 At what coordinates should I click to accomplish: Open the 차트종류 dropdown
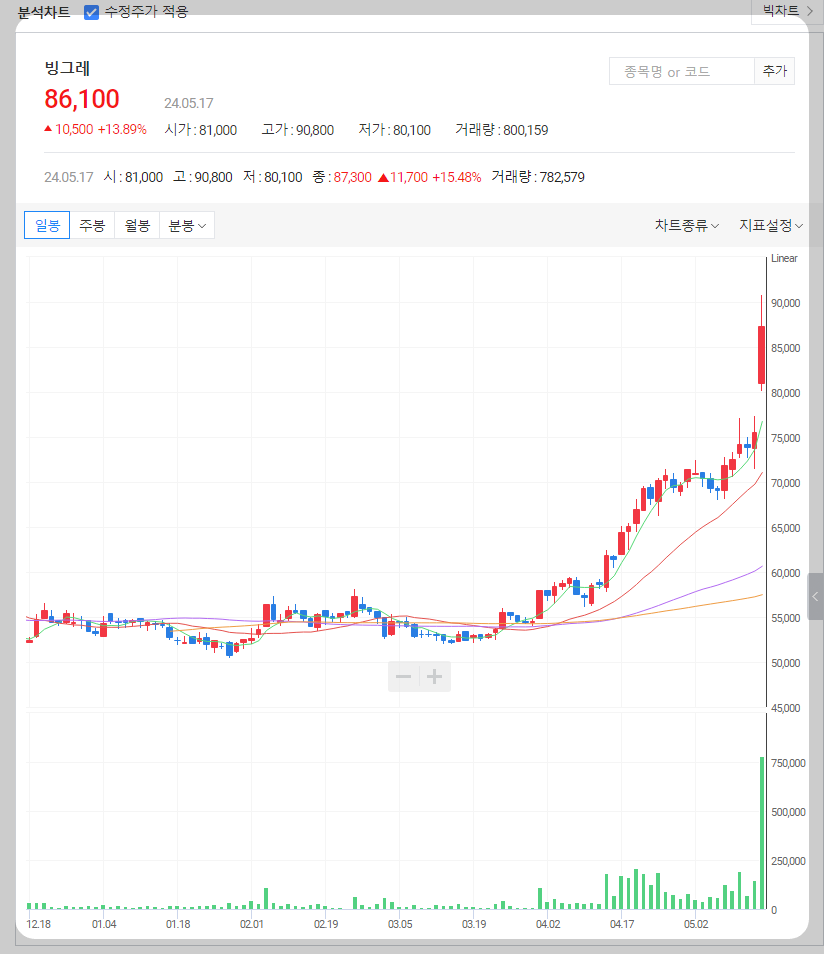click(x=686, y=226)
